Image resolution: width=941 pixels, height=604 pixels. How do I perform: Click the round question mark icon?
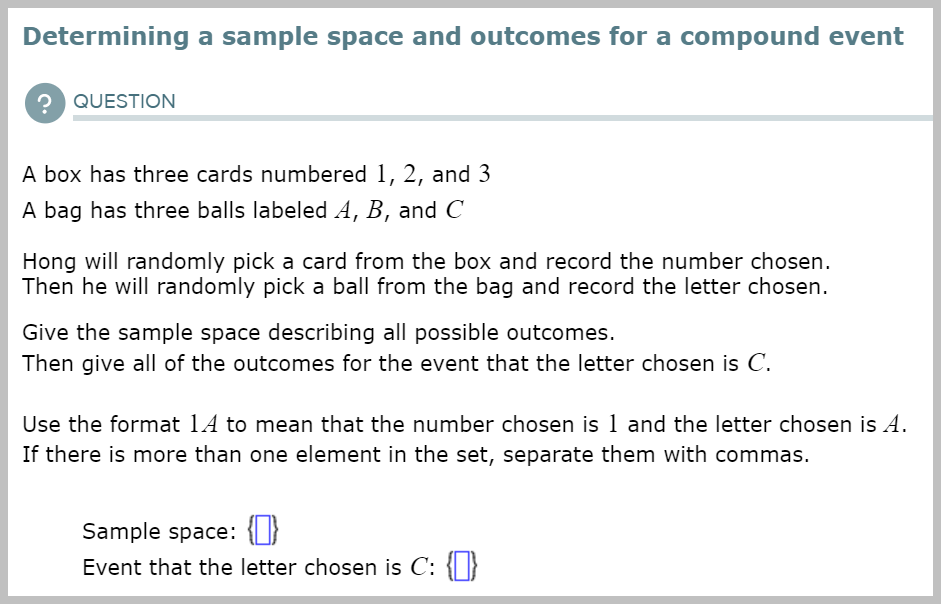click(x=45, y=103)
